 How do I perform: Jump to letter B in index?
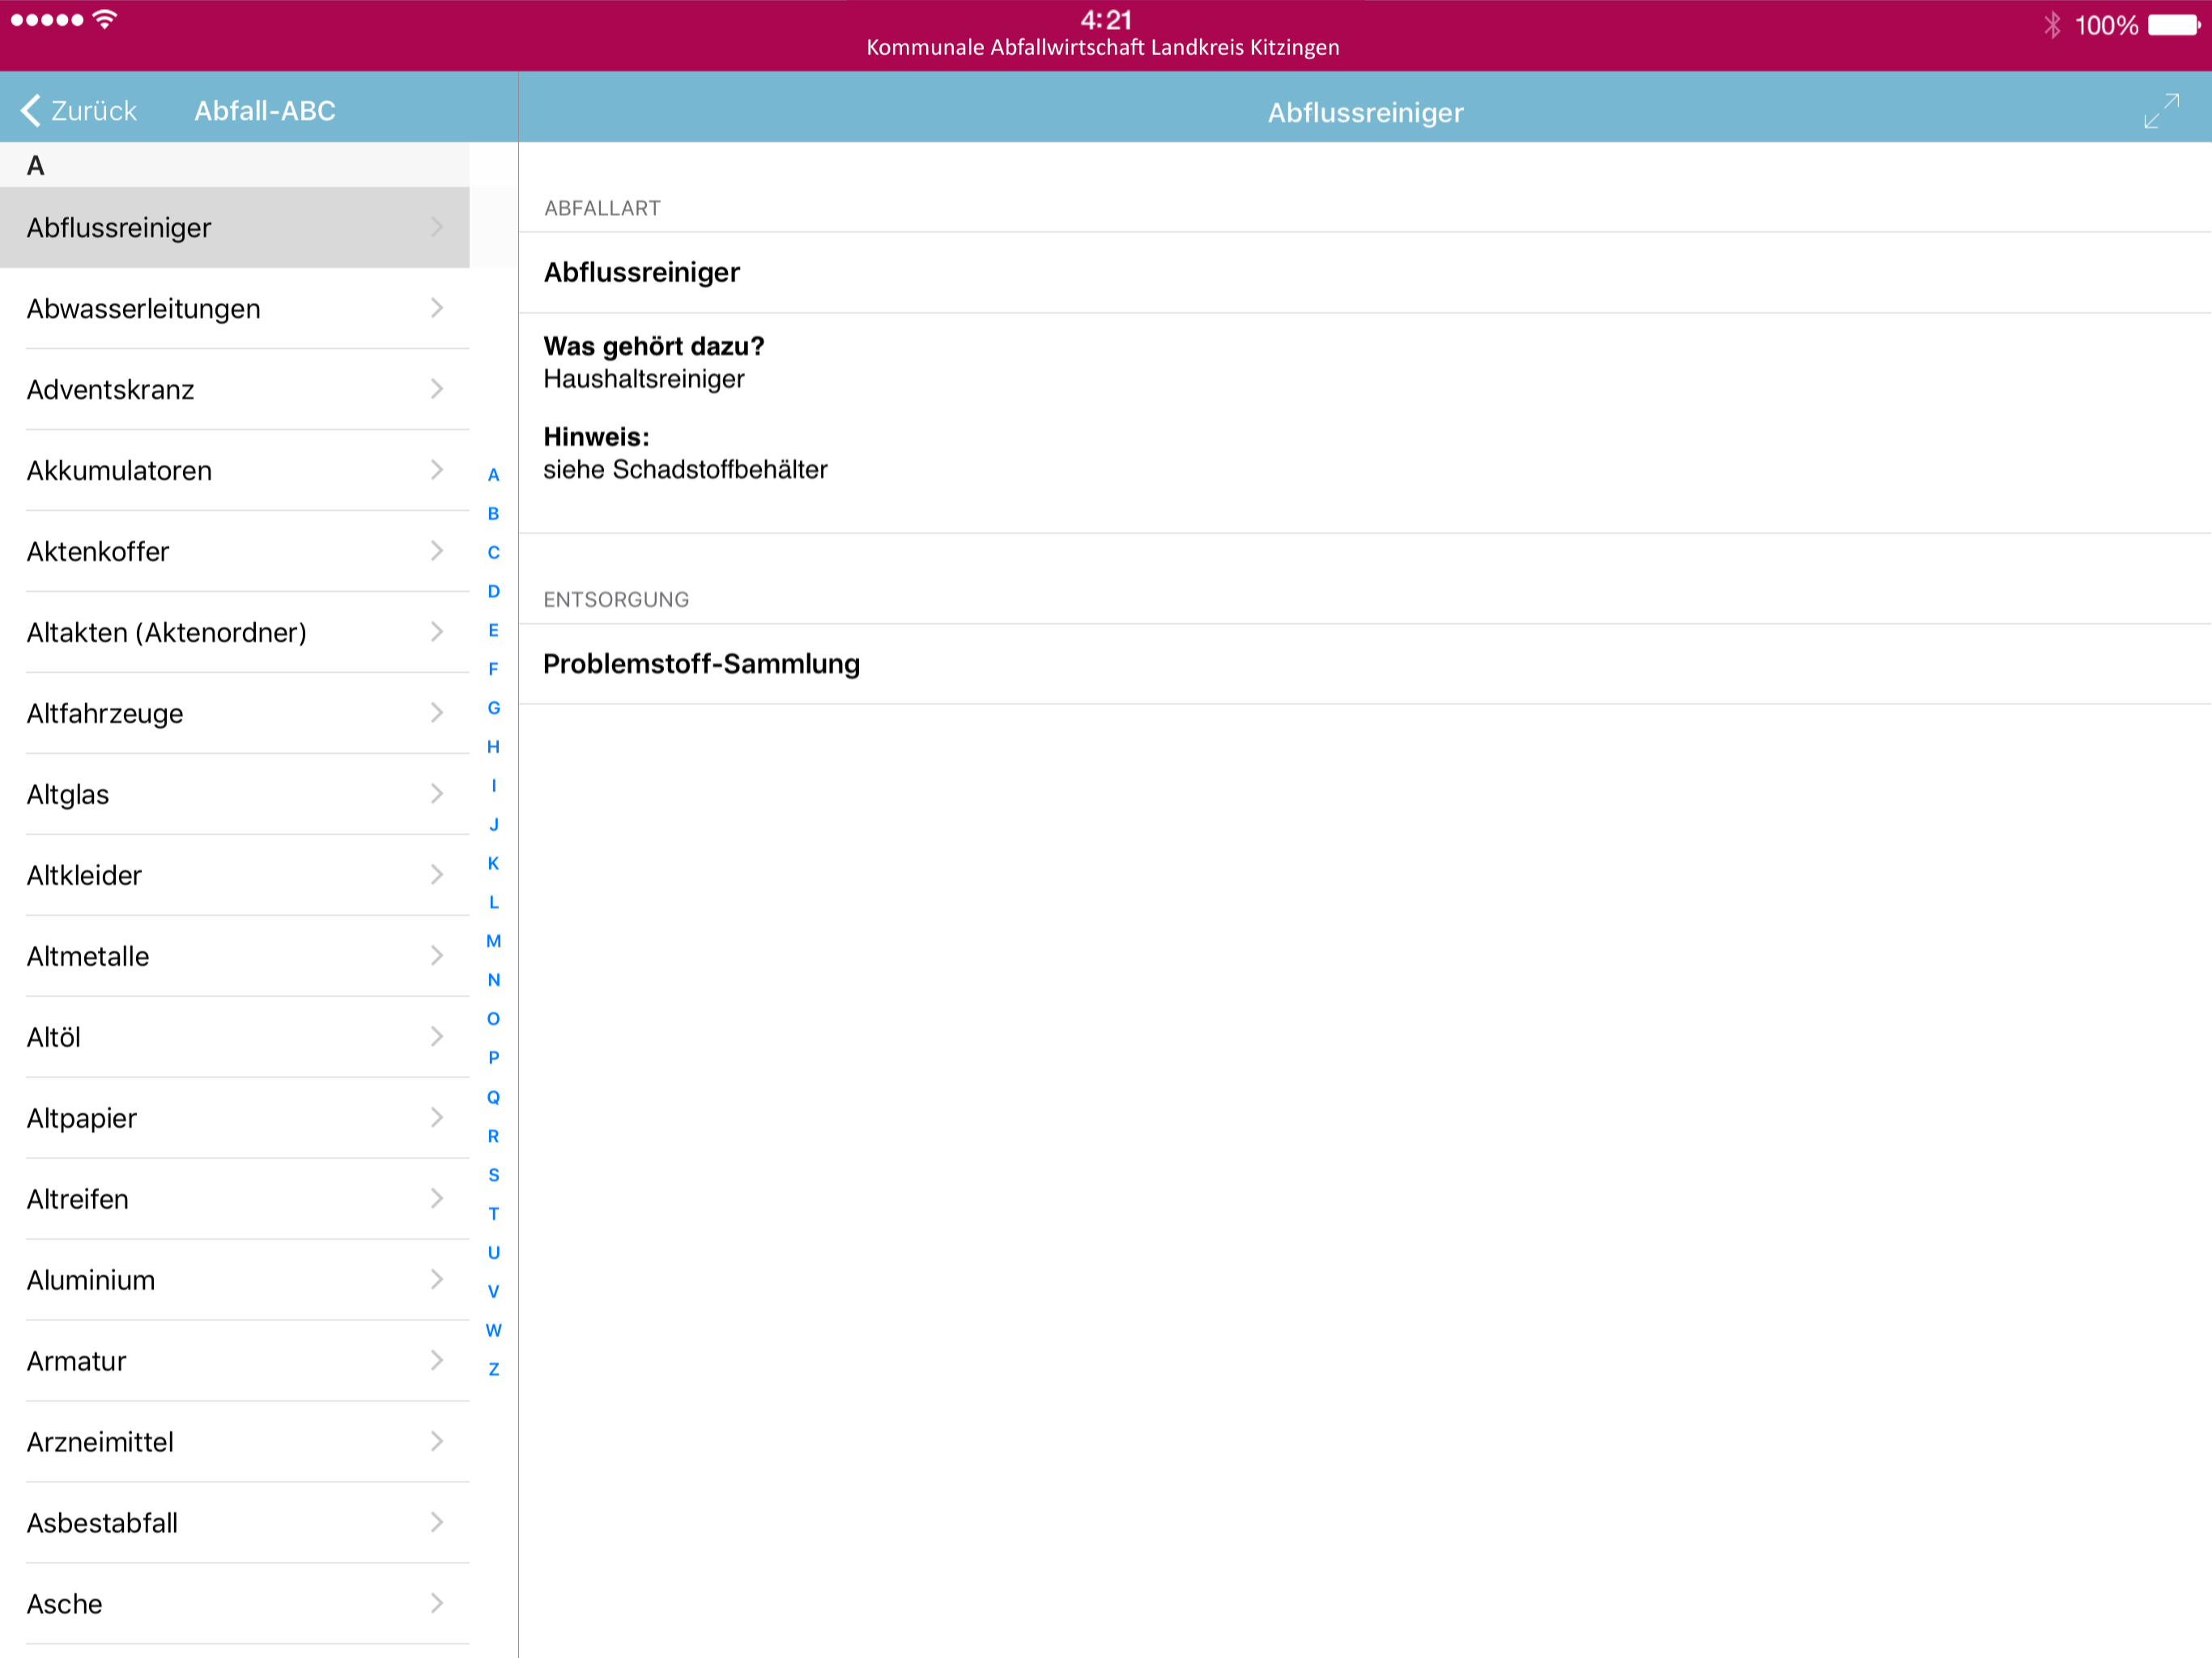click(x=493, y=514)
